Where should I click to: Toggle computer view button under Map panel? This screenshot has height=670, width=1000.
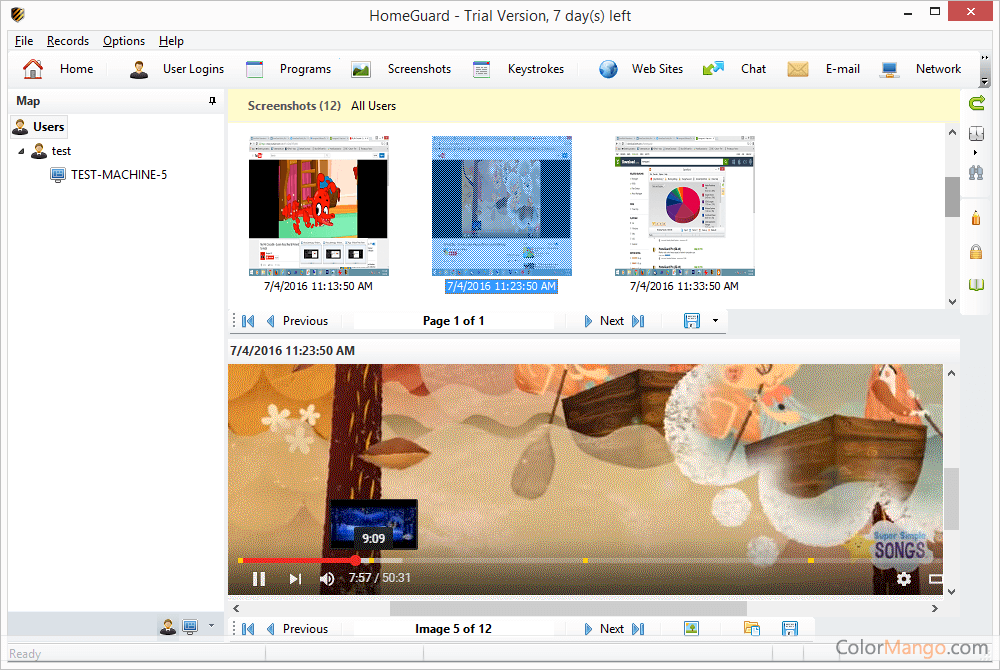tap(190, 627)
